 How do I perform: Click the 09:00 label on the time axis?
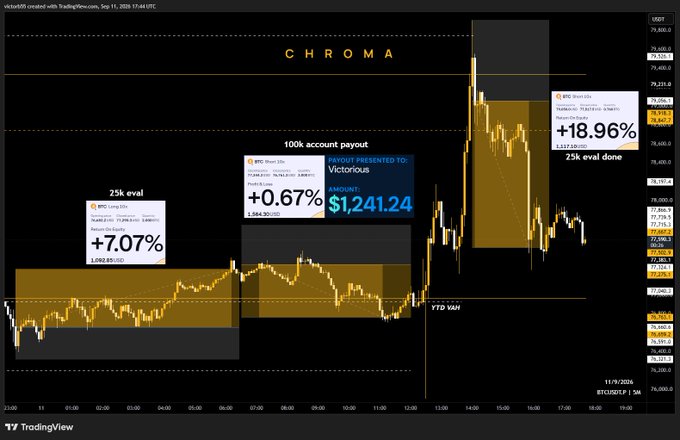318,408
